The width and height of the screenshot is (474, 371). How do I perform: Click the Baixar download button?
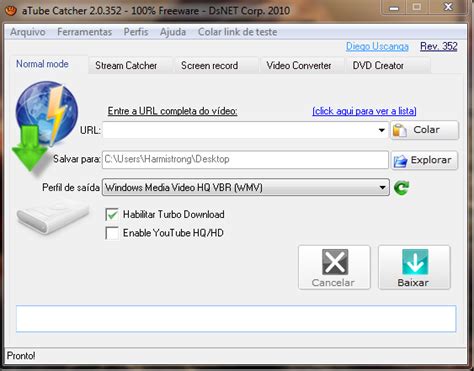tap(414, 267)
